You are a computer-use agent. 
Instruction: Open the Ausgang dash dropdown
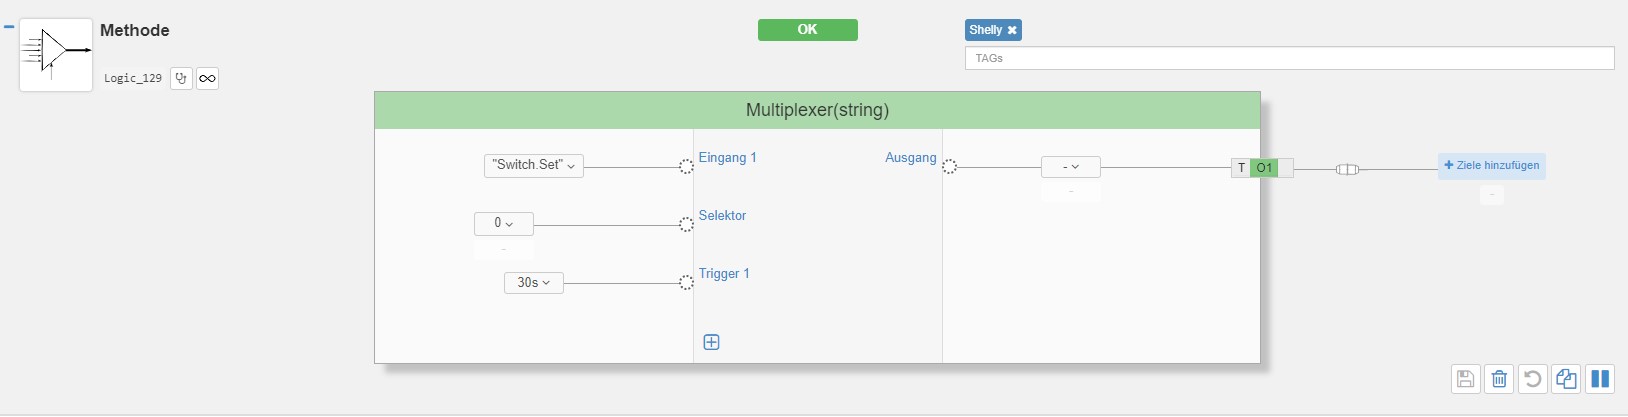1070,167
